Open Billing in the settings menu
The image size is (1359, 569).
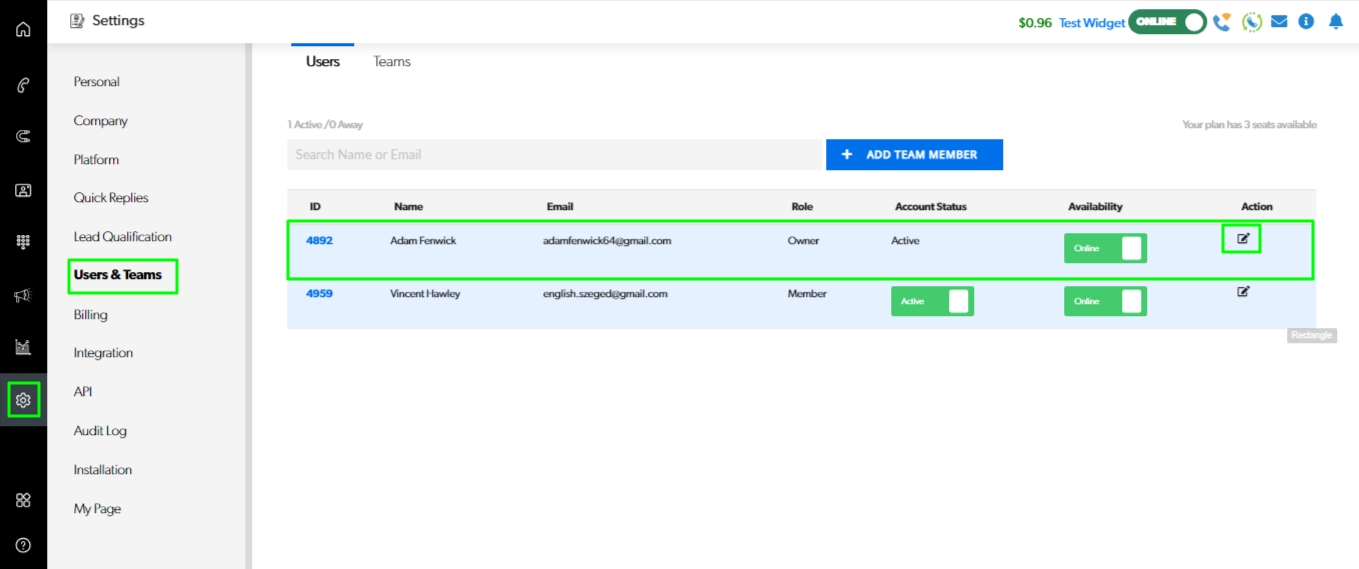(90, 315)
